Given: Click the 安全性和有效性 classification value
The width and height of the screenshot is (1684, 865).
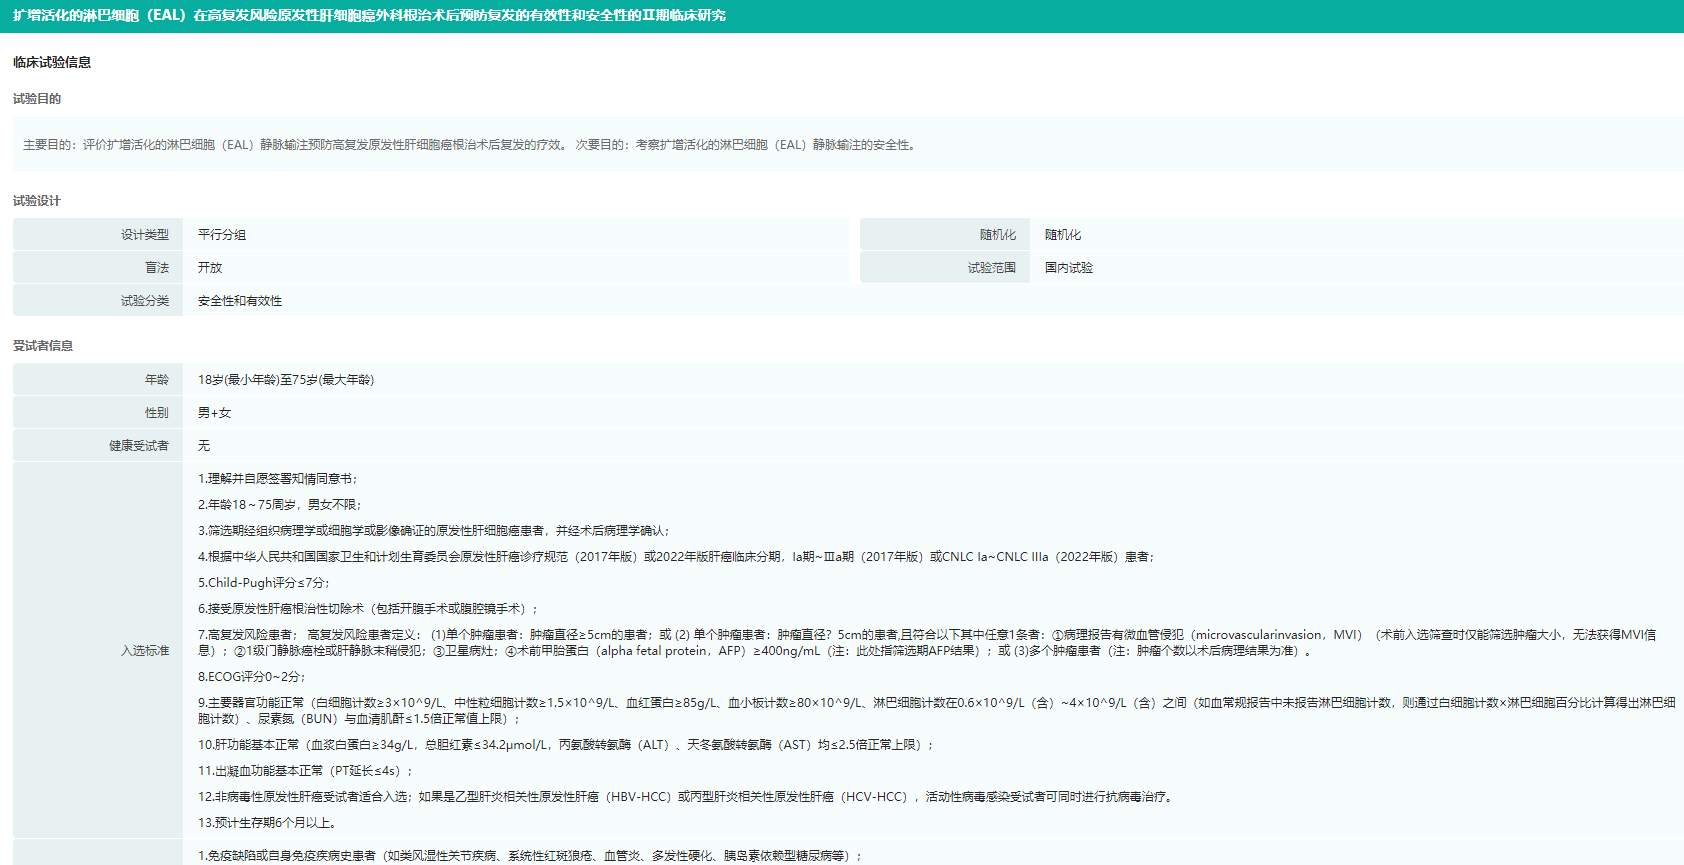Looking at the screenshot, I should [240, 301].
